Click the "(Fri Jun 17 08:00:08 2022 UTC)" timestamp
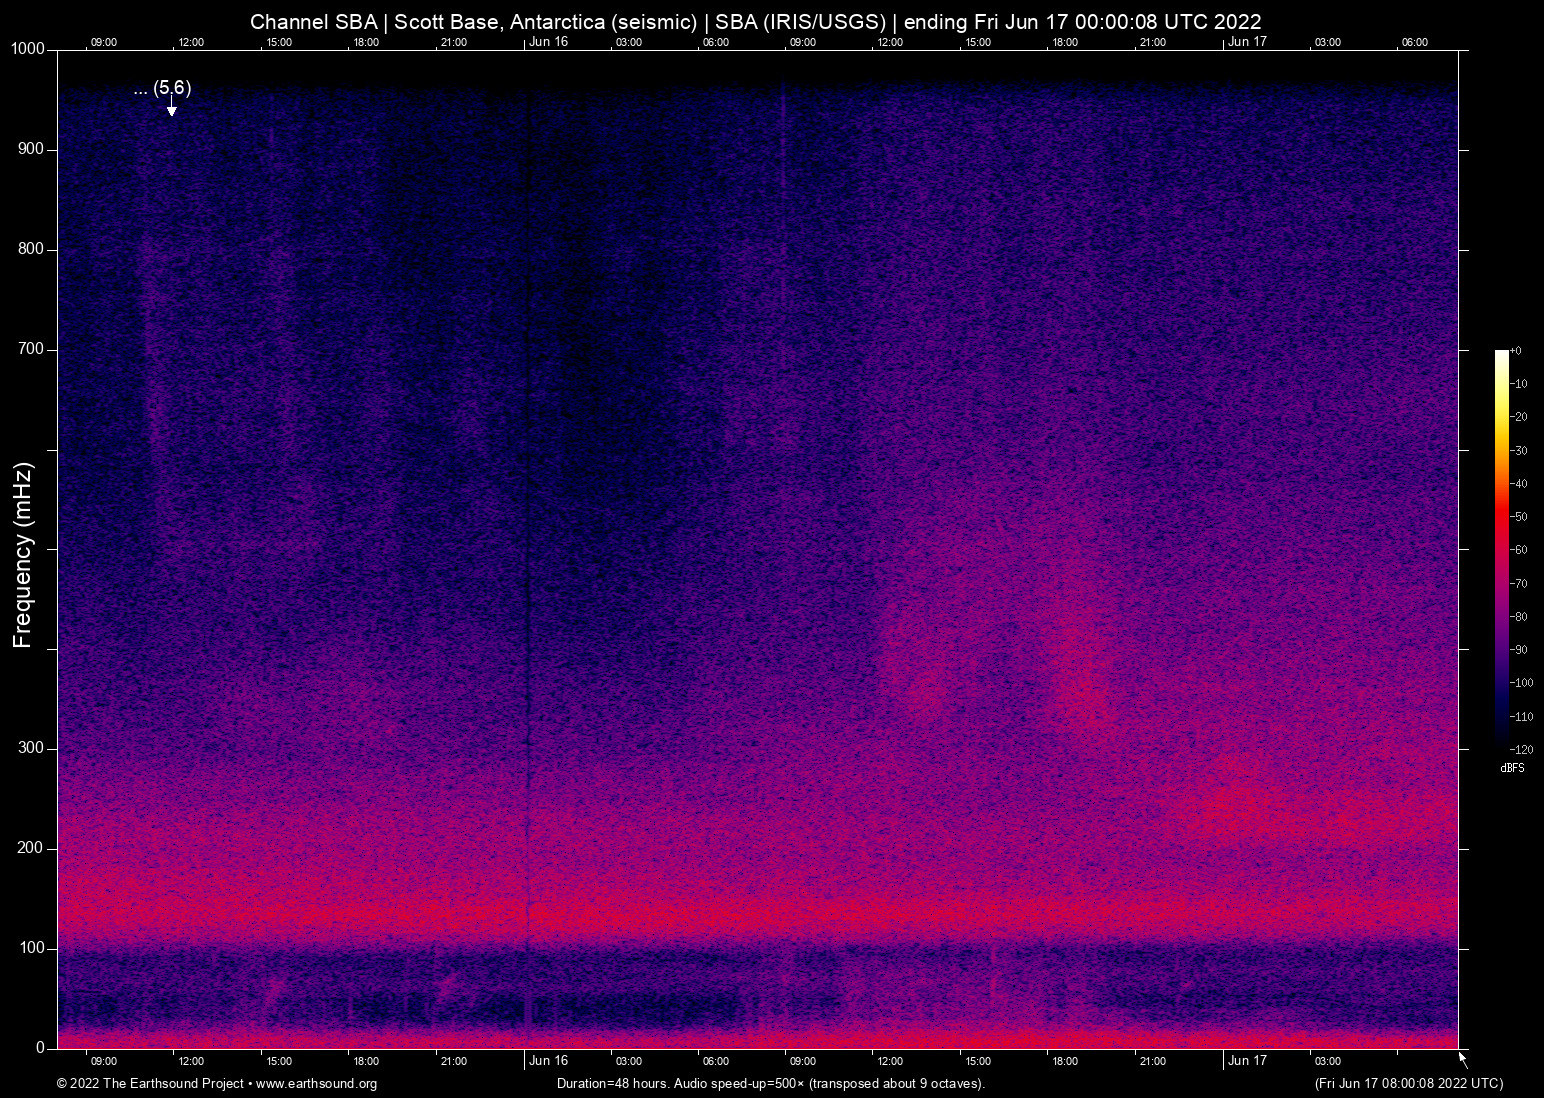The image size is (1544, 1098). [1409, 1084]
